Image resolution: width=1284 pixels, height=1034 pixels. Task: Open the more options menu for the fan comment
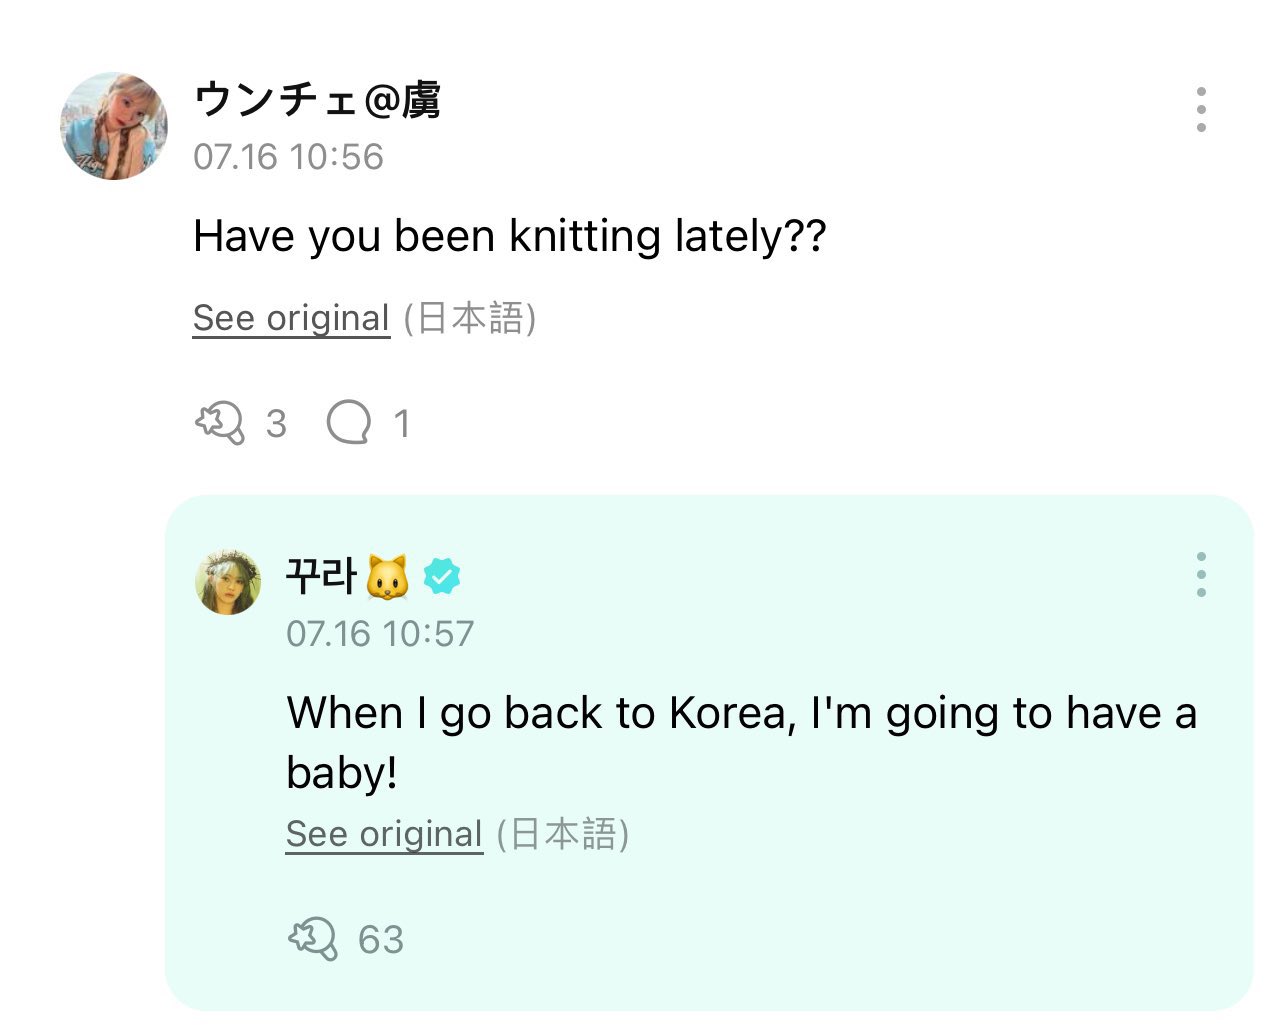[1201, 109]
